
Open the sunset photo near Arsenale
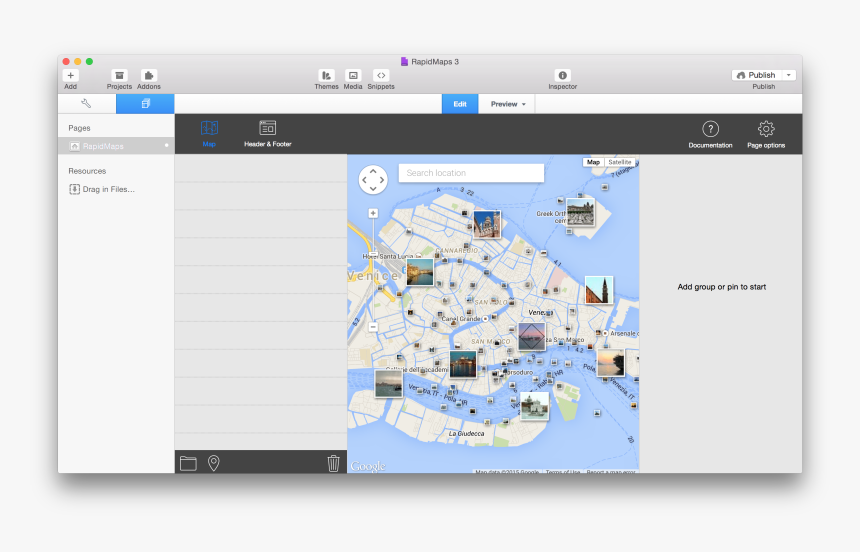(610, 363)
